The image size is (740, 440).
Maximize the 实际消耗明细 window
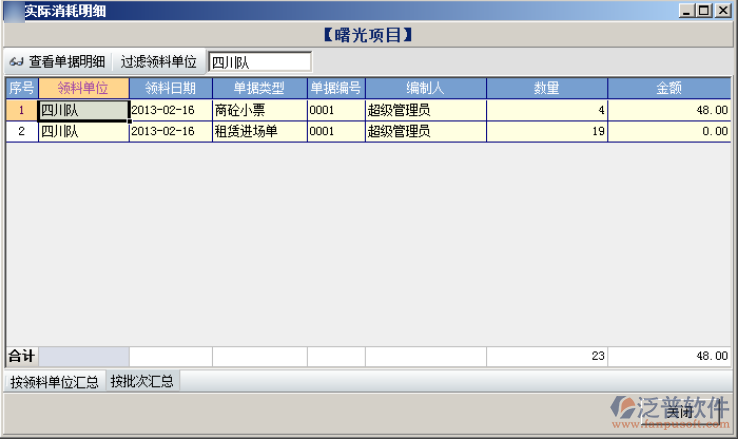coord(704,10)
